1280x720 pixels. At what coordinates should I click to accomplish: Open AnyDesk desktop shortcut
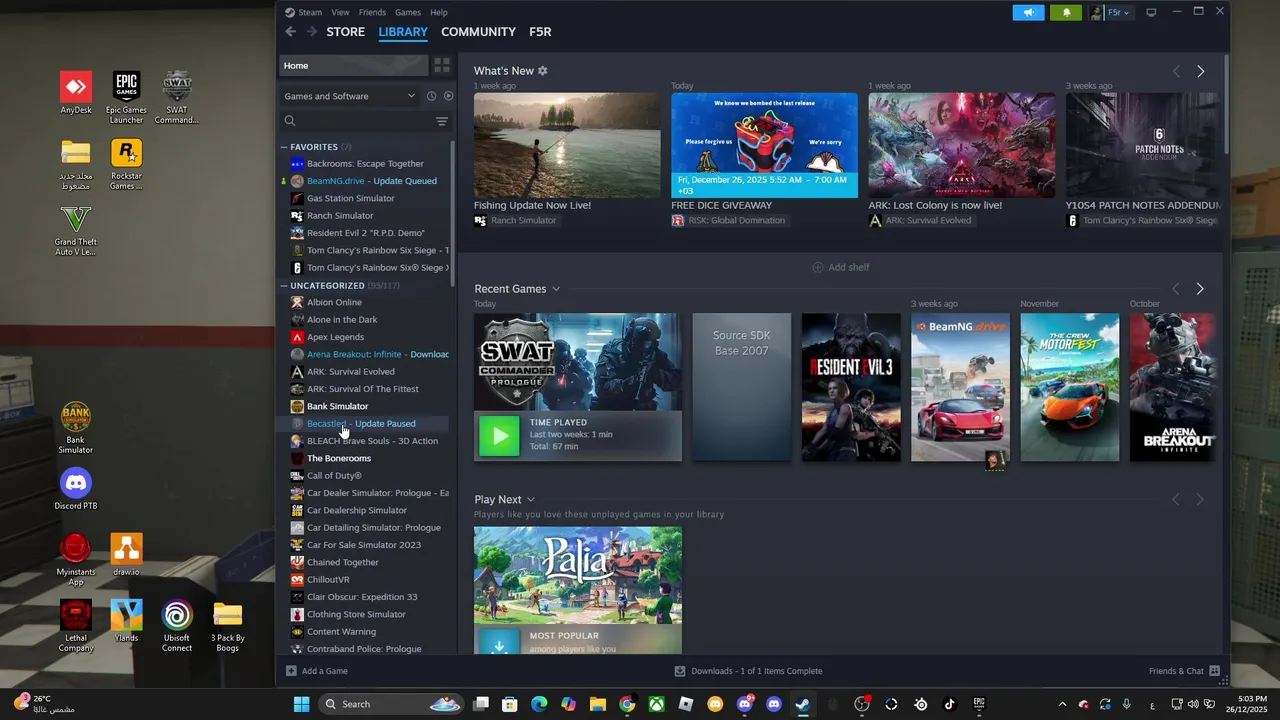(x=76, y=93)
